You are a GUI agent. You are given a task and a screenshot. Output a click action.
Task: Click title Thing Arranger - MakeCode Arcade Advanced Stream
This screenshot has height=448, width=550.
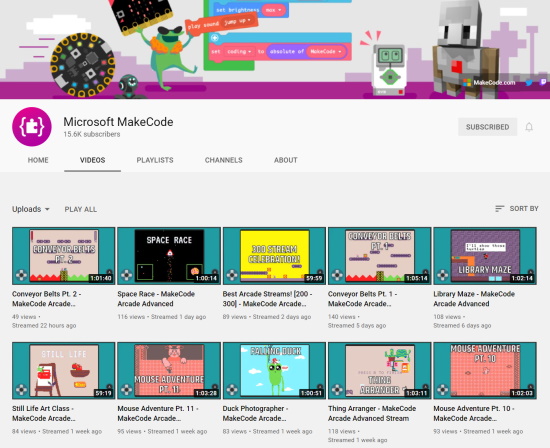(x=372, y=414)
